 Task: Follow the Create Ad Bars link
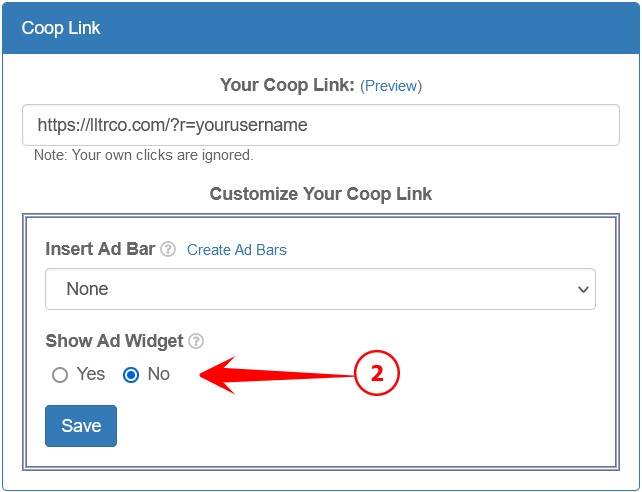pos(237,250)
